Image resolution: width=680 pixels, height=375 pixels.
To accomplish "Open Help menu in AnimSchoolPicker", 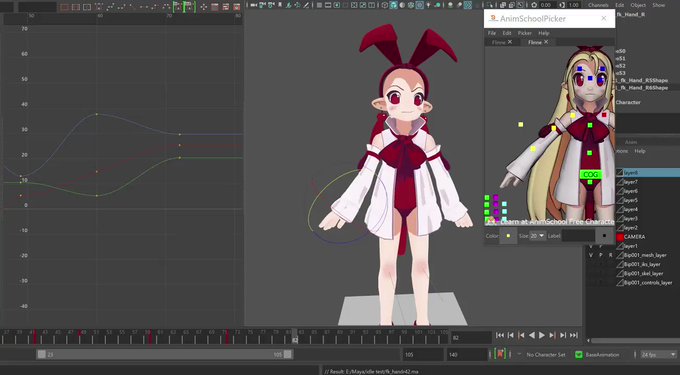I will [543, 33].
